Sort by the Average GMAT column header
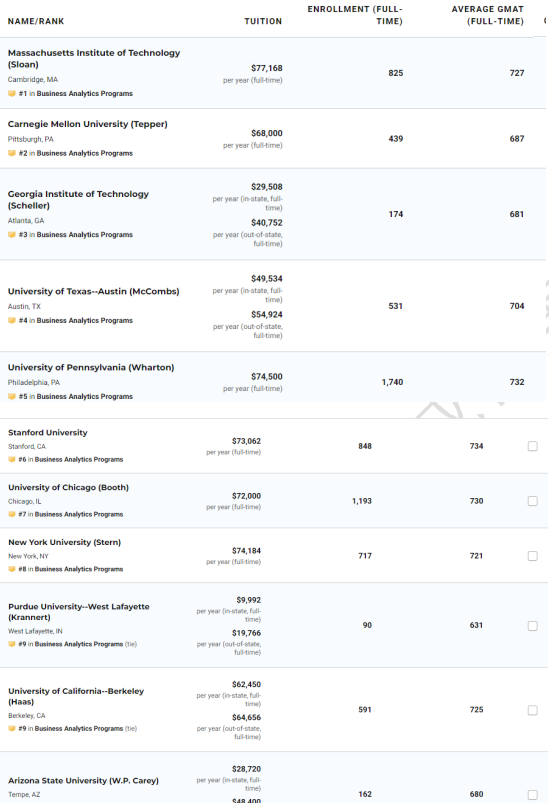The height and width of the screenshot is (803, 549). (x=488, y=15)
